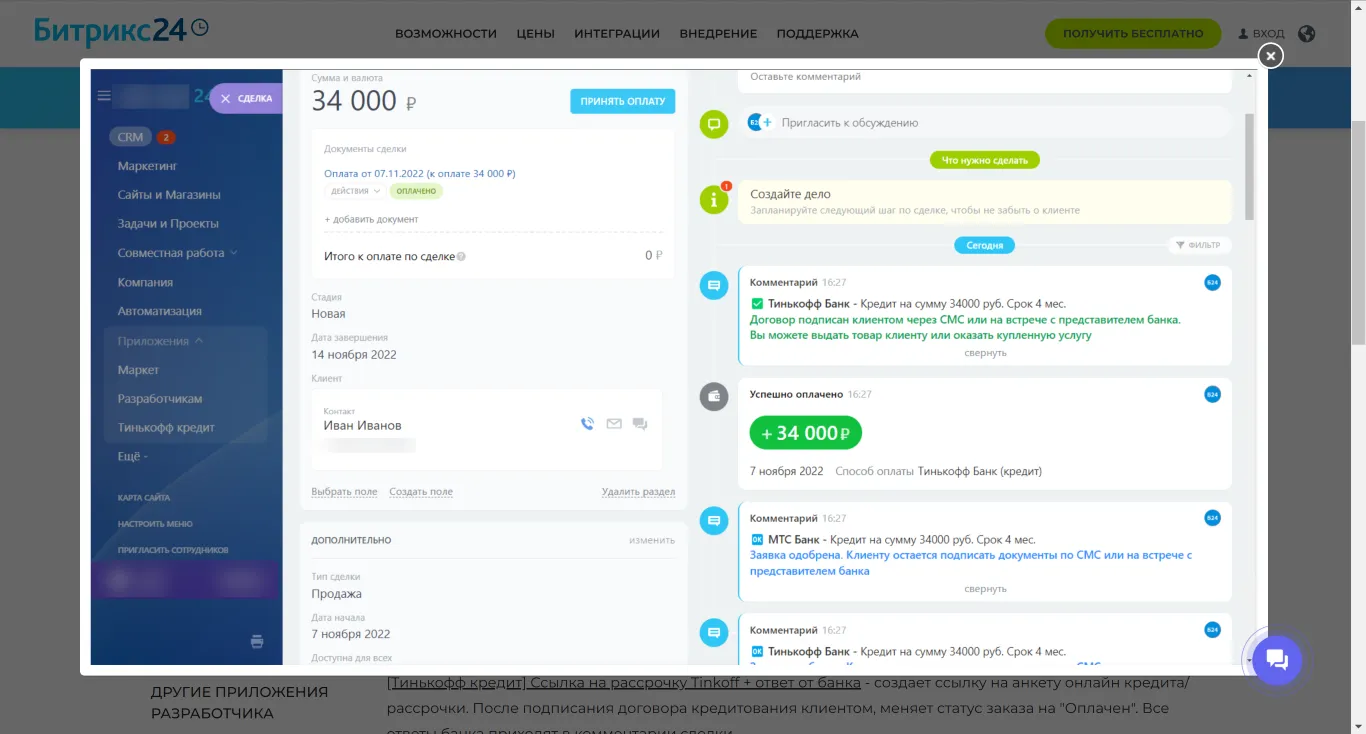This screenshot has height=734, width=1366.
Task: Open ИНТЕГРАЦИИ in top navigation
Action: [616, 33]
